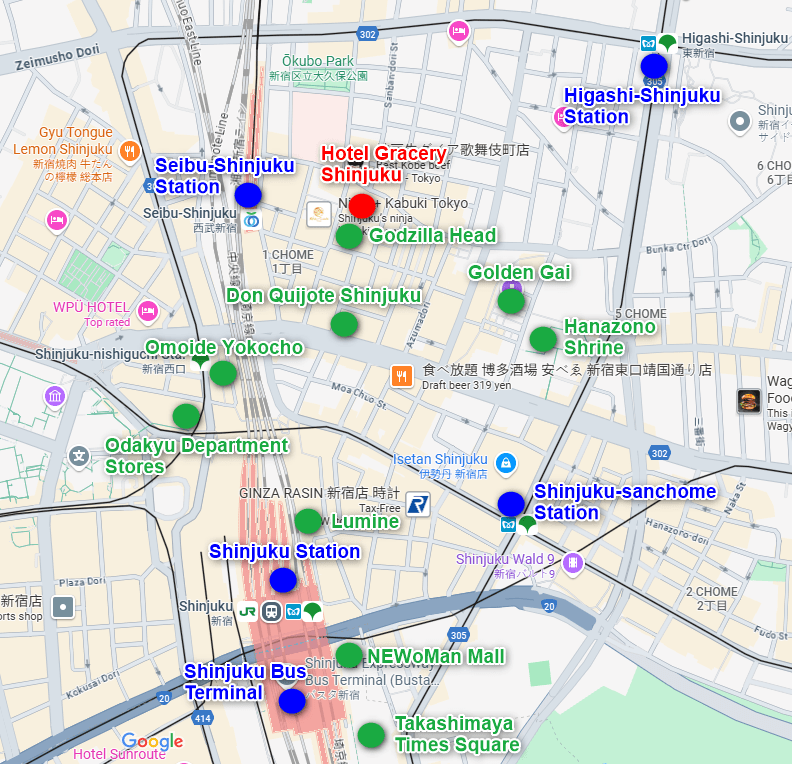Click the Shinjuku-sanchome blue metro logo
Viewport: 792px width, 764px height.
coord(508,525)
